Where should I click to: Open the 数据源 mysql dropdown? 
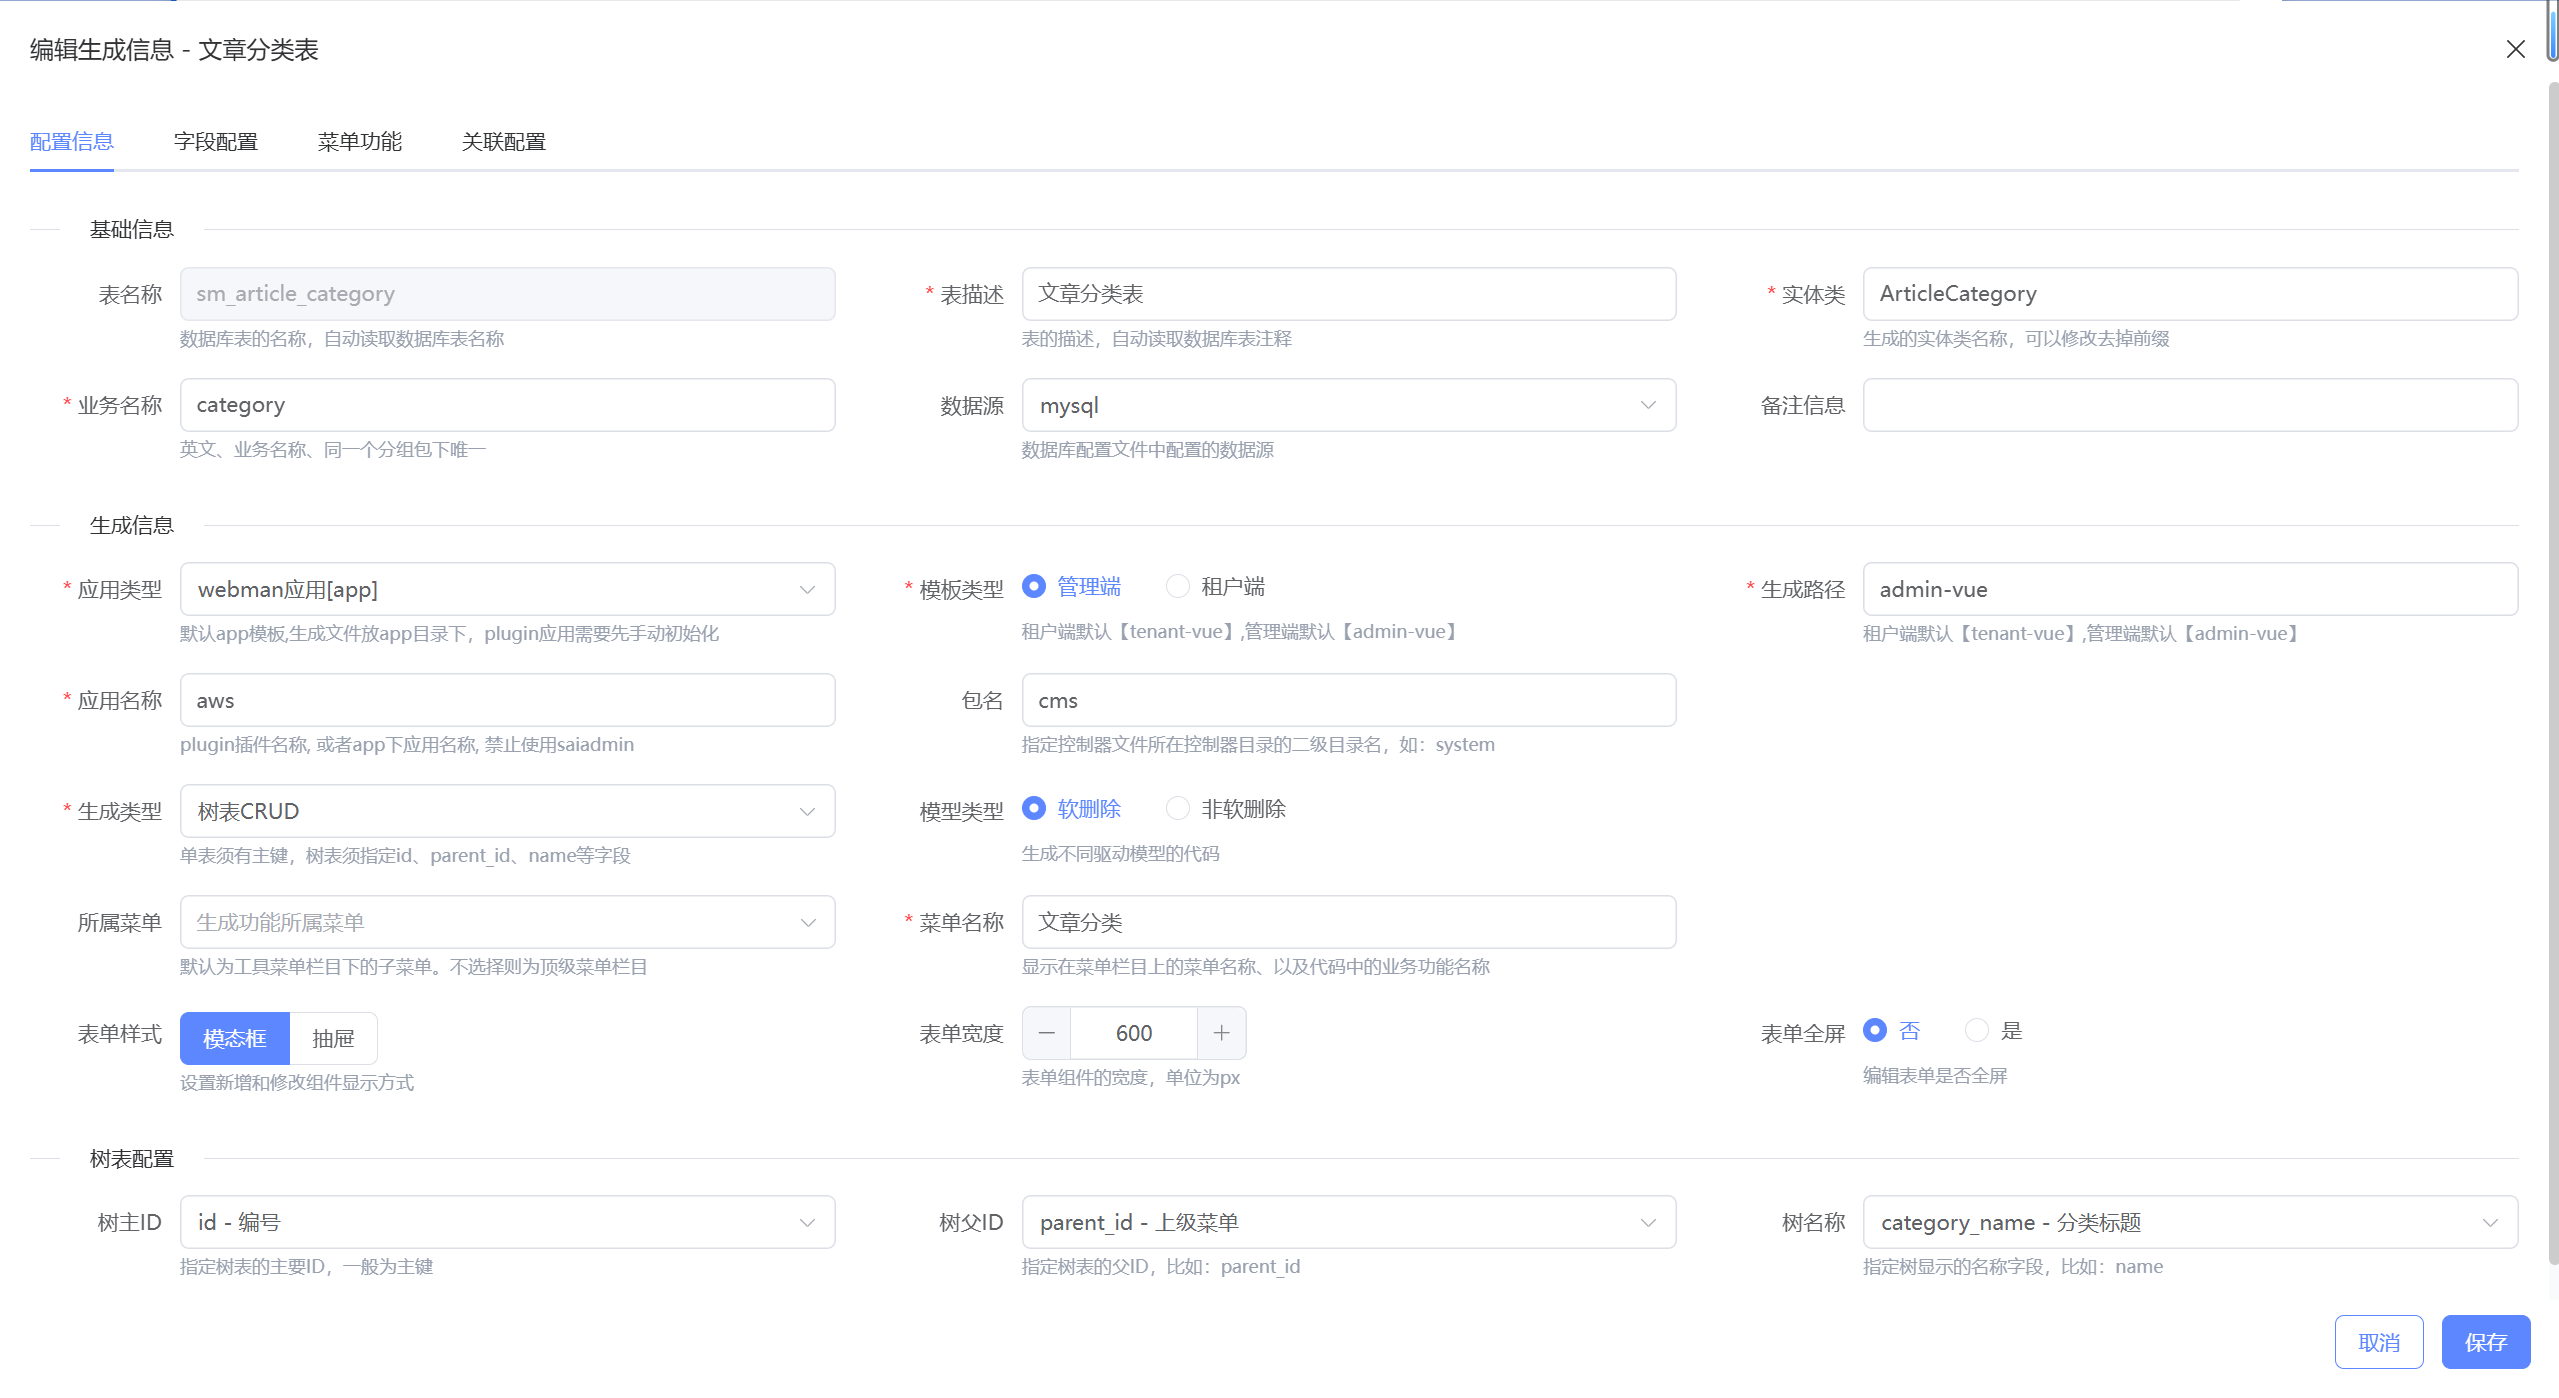coord(1348,405)
